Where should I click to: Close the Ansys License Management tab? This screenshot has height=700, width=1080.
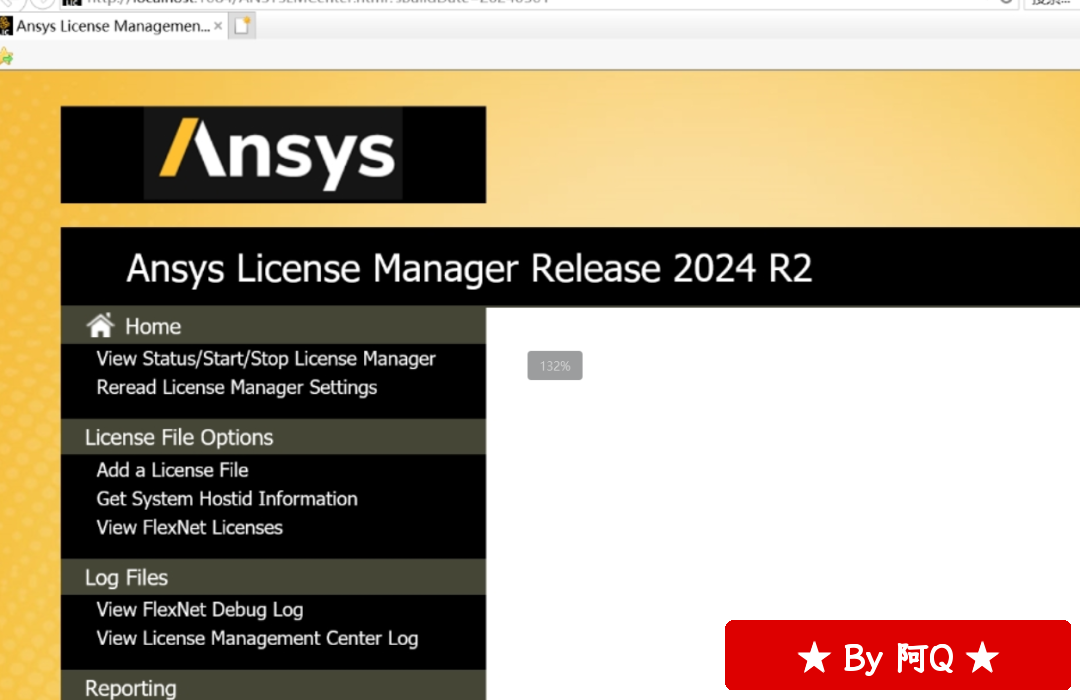[x=218, y=27]
